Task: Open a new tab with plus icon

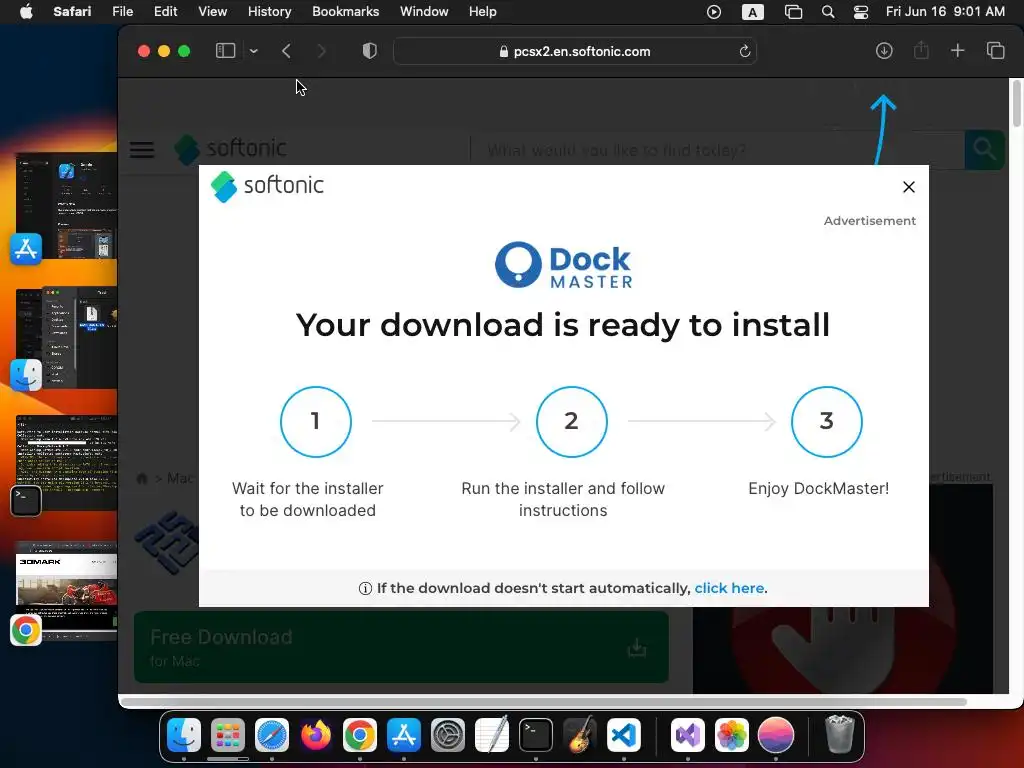Action: point(957,51)
